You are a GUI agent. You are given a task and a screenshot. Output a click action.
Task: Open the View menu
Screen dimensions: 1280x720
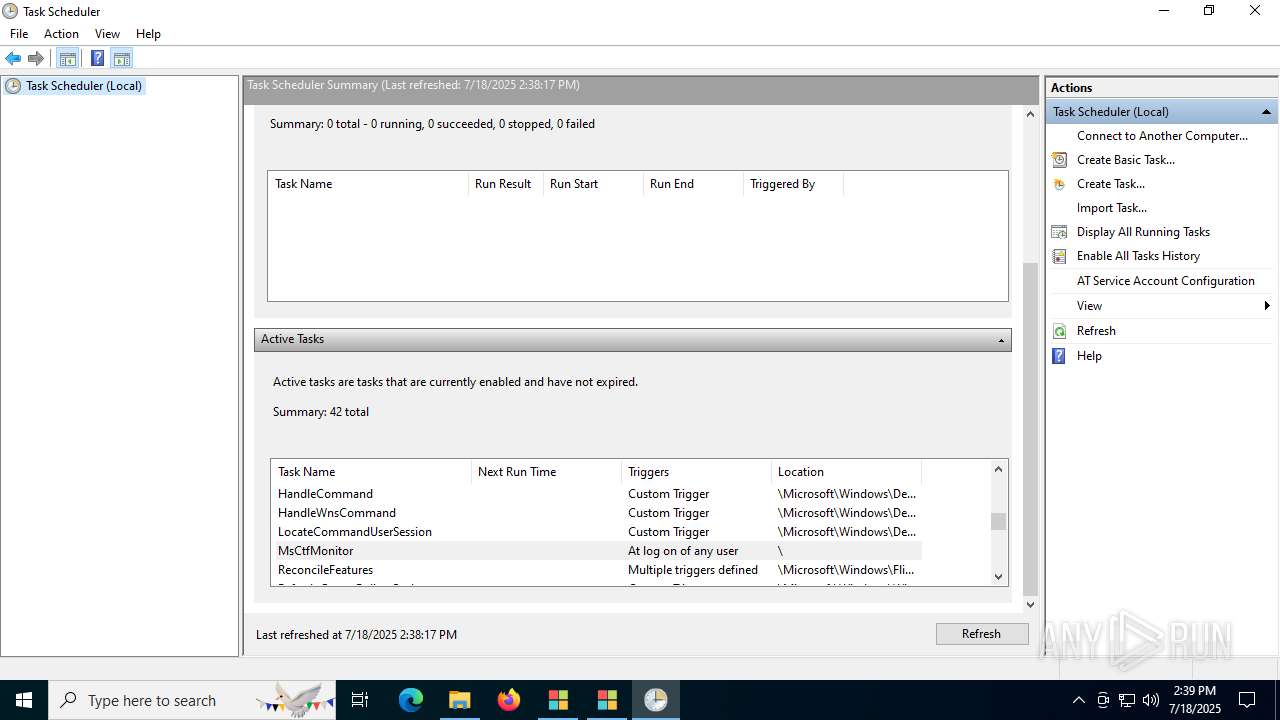pyautogui.click(x=107, y=34)
